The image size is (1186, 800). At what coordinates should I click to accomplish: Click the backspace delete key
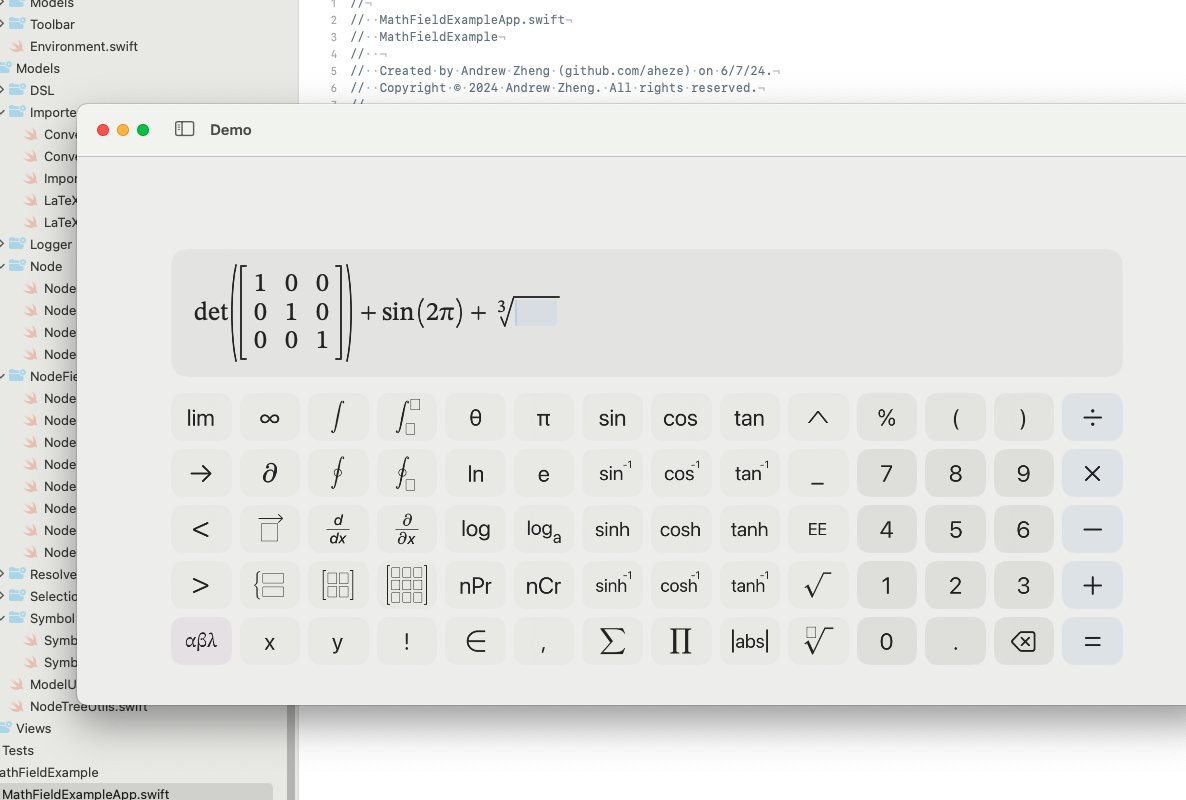pyautogui.click(x=1023, y=641)
